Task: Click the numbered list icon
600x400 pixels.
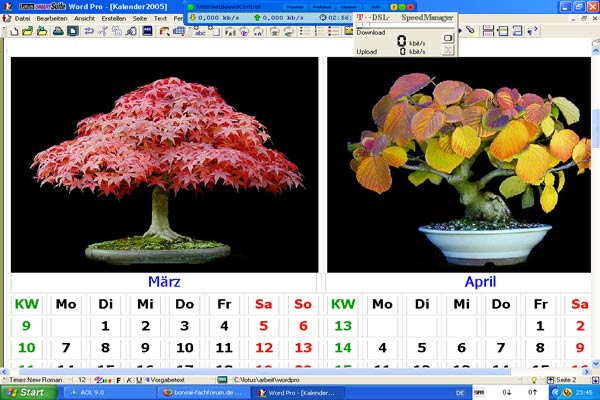Action: click(x=319, y=31)
